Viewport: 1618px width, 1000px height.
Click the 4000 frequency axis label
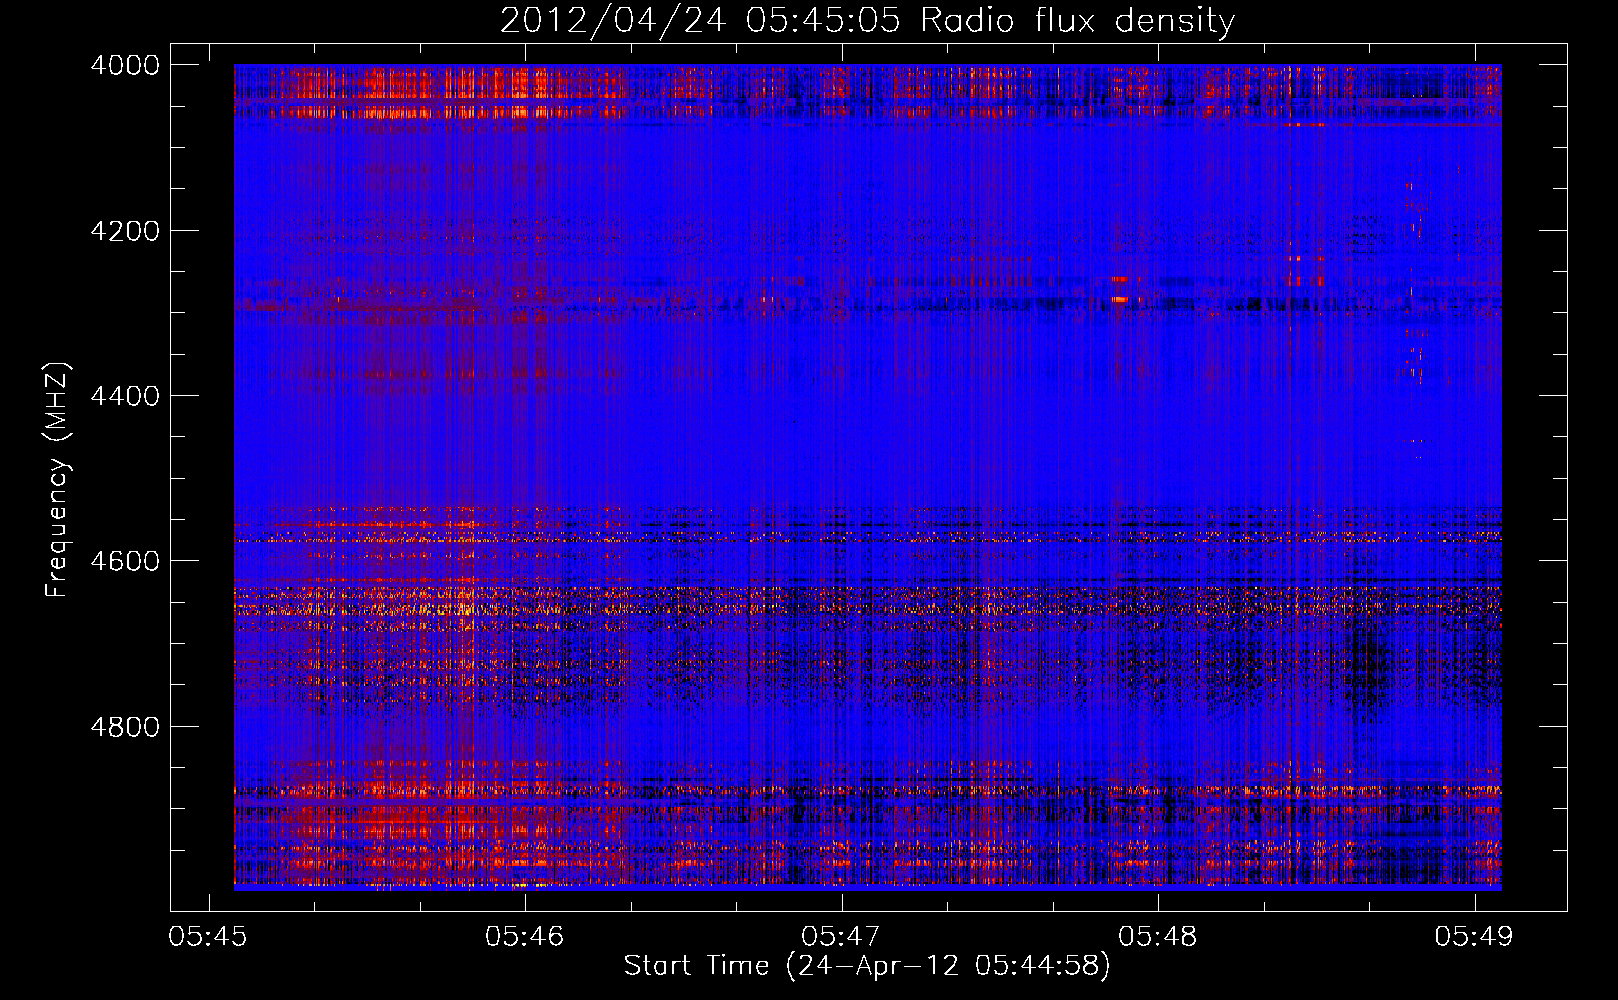(125, 65)
